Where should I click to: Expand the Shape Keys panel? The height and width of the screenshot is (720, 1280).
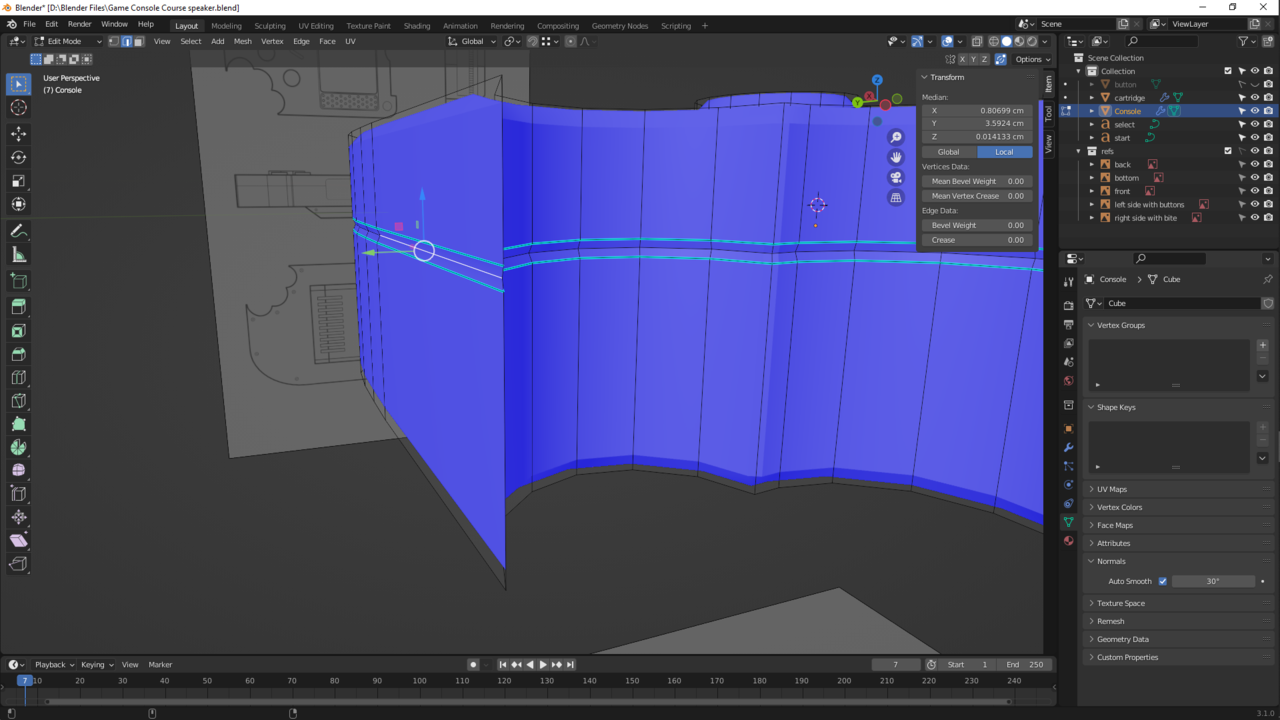coord(1115,407)
